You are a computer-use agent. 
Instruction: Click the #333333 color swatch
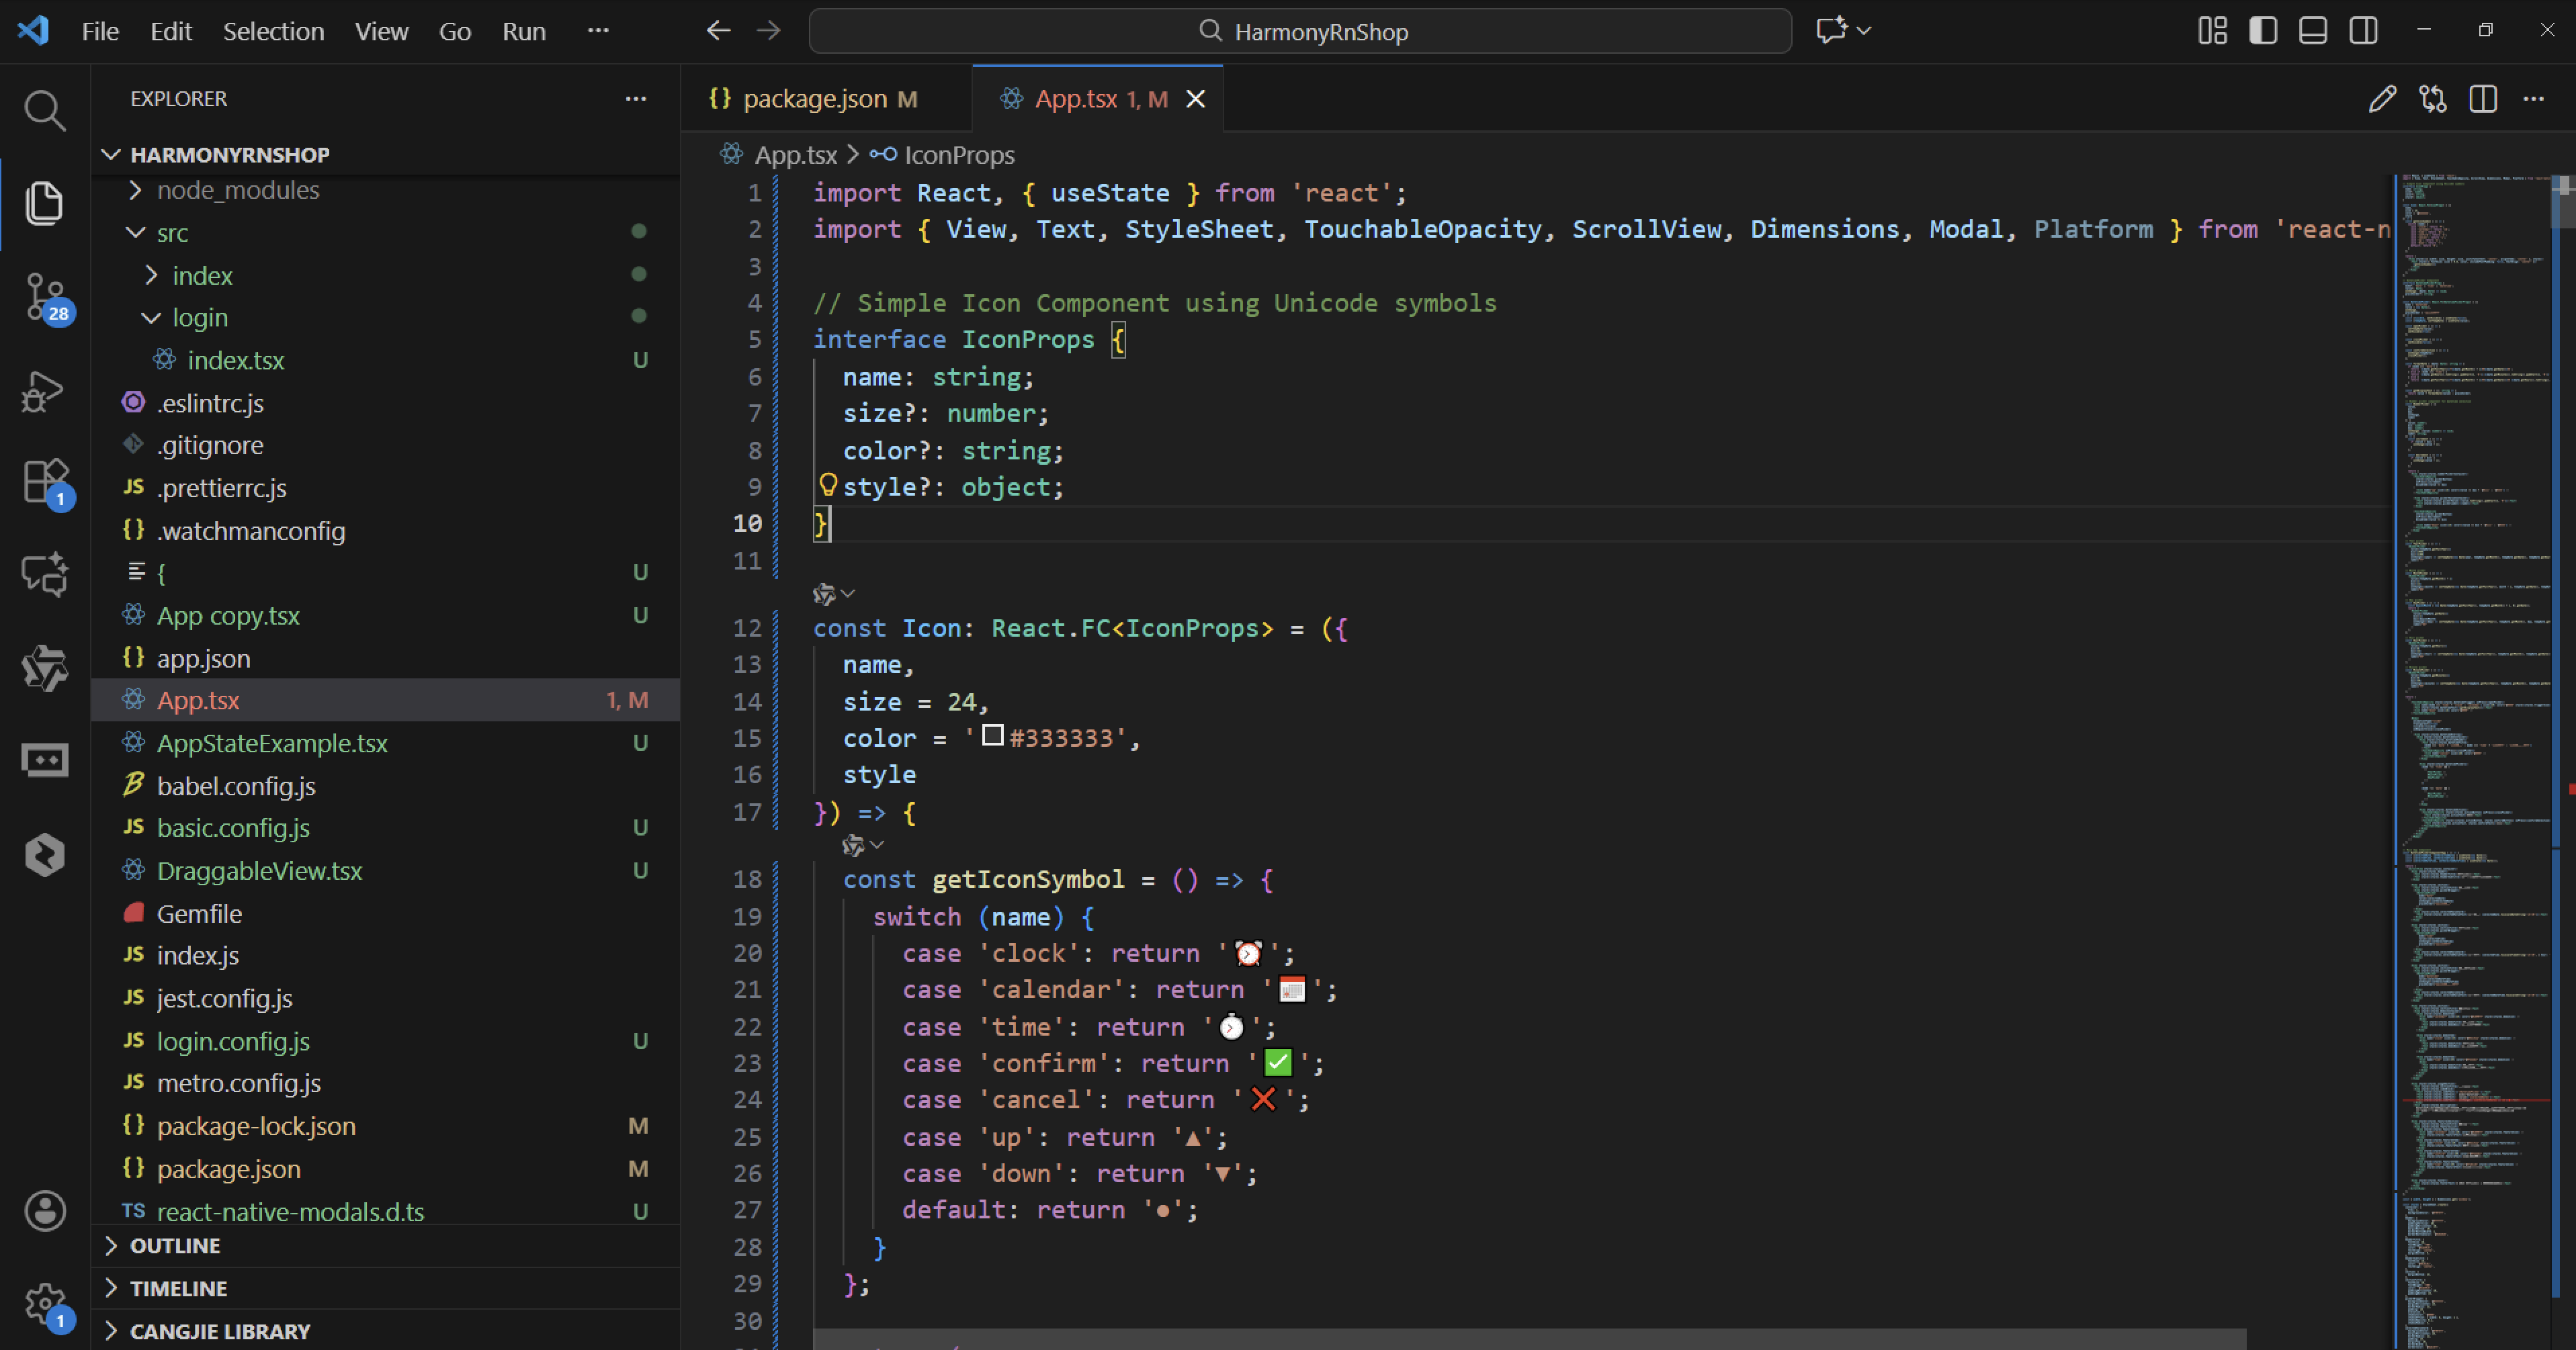click(992, 736)
